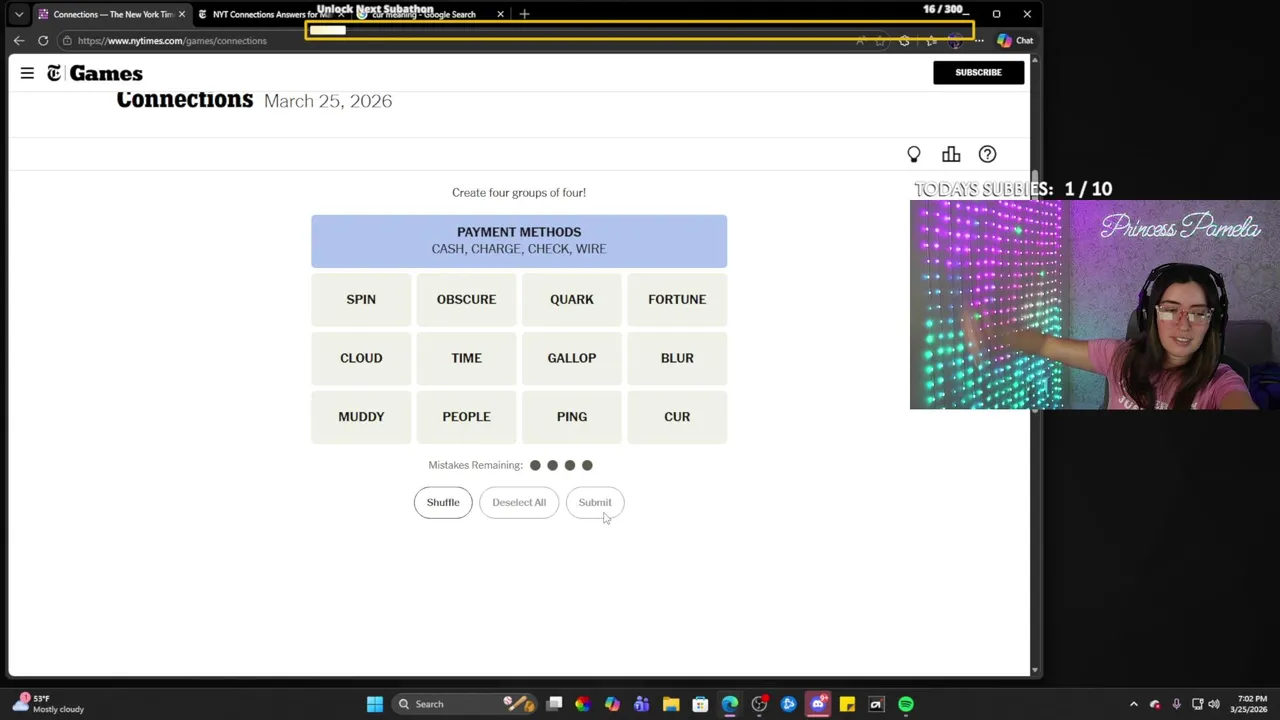Click the Deselect All button
The height and width of the screenshot is (720, 1280).
519,502
